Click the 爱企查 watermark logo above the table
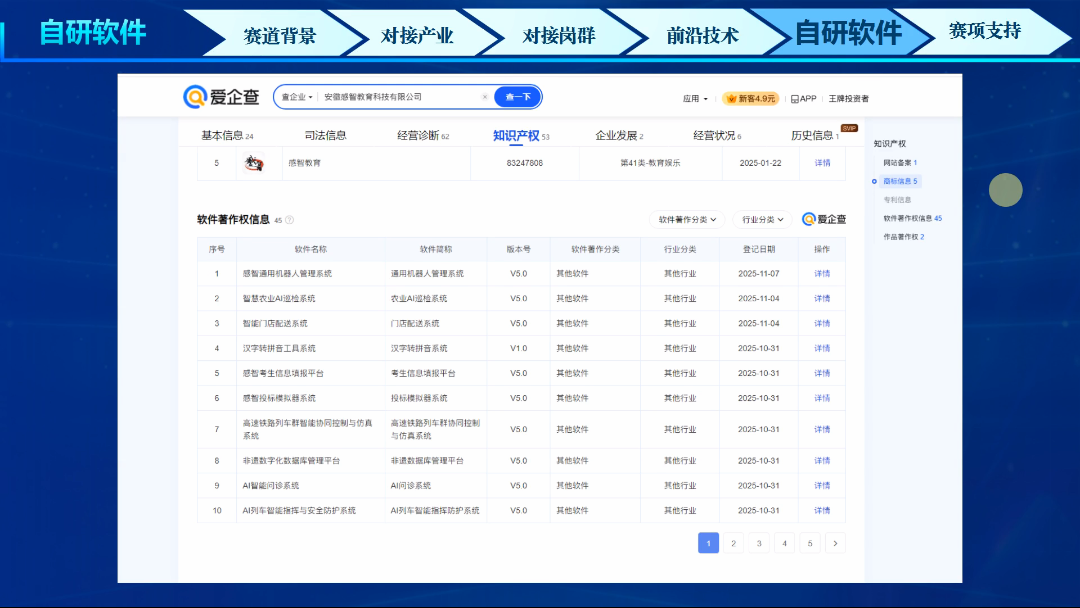 coord(824,219)
